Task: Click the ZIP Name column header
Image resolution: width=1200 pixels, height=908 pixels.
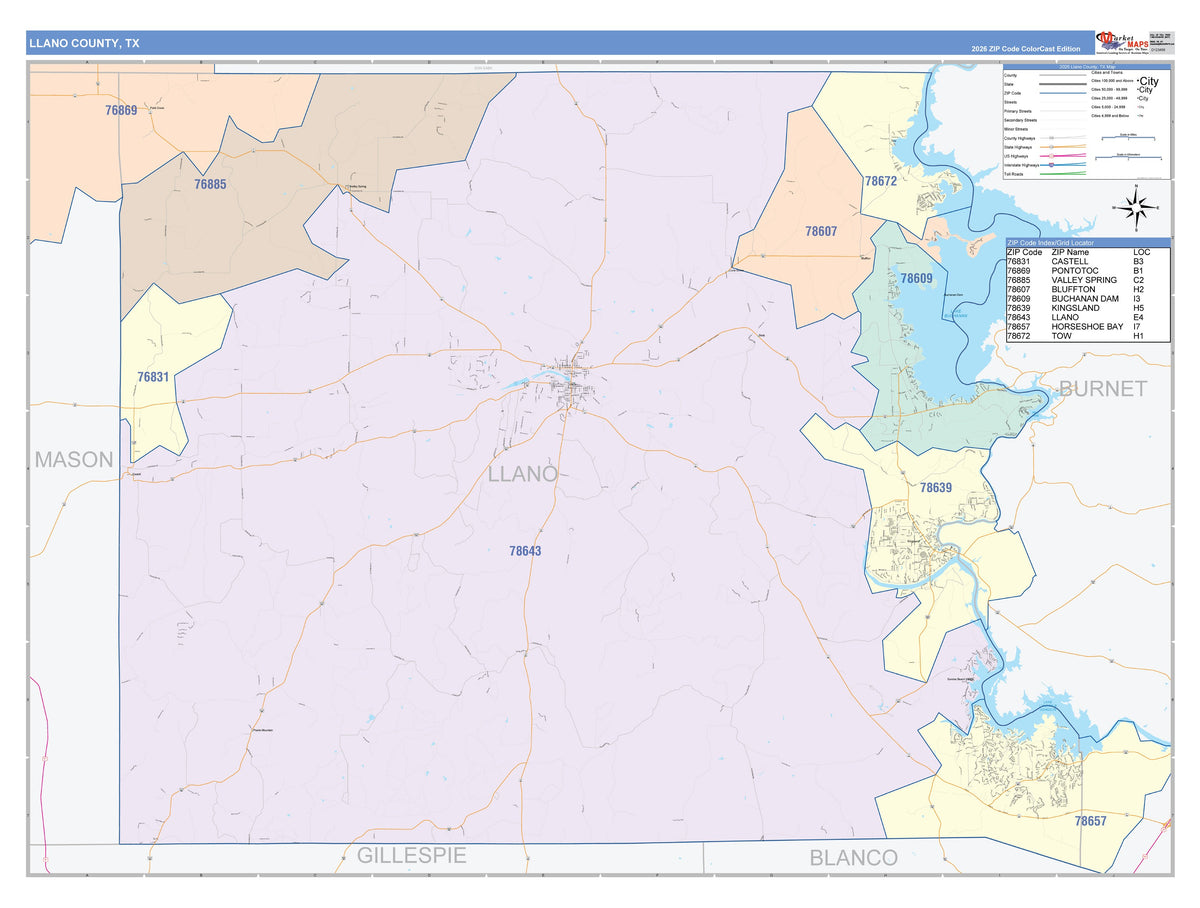Action: tap(1070, 252)
